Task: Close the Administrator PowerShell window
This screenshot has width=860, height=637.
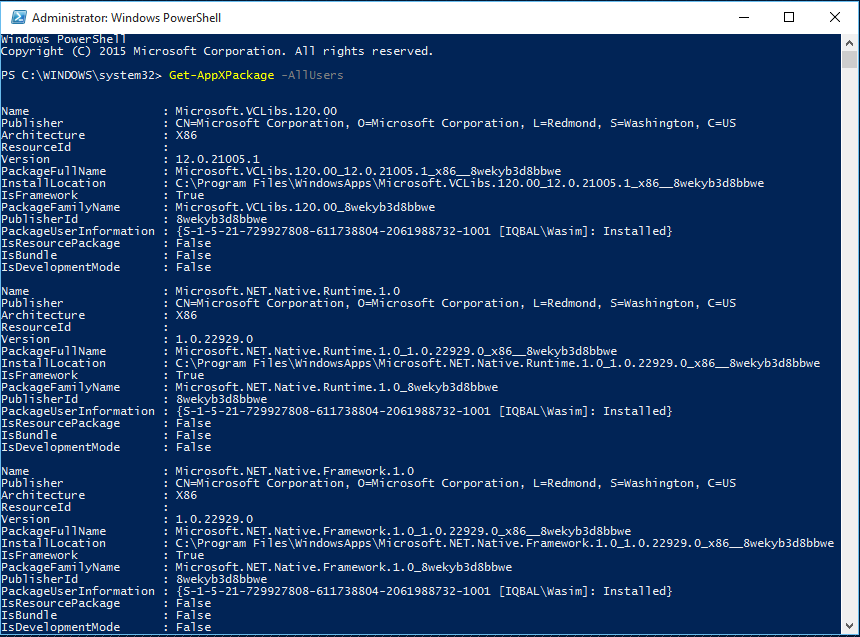Action: pos(835,17)
